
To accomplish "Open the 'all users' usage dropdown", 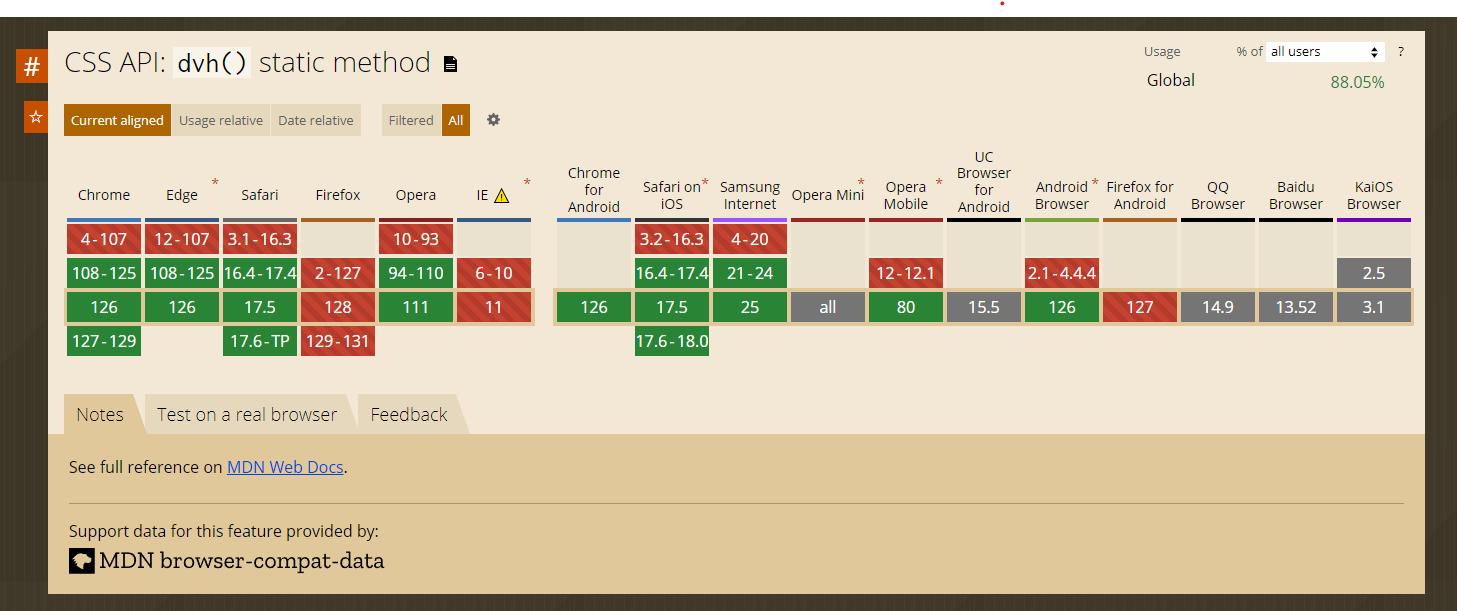I will [1324, 51].
